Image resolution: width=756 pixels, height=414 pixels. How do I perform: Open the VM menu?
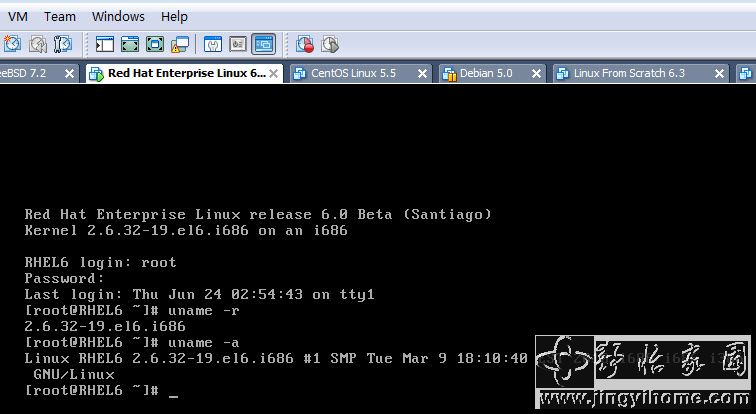point(18,16)
